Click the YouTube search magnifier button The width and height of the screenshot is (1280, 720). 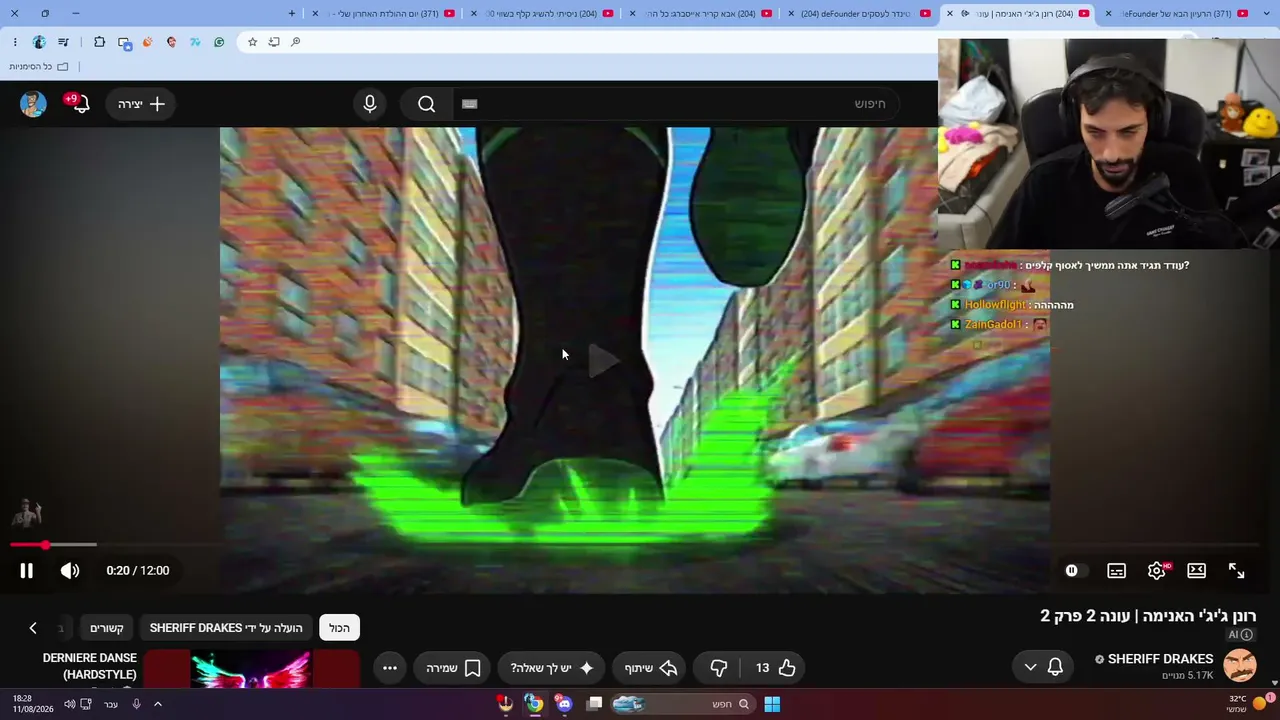427,104
